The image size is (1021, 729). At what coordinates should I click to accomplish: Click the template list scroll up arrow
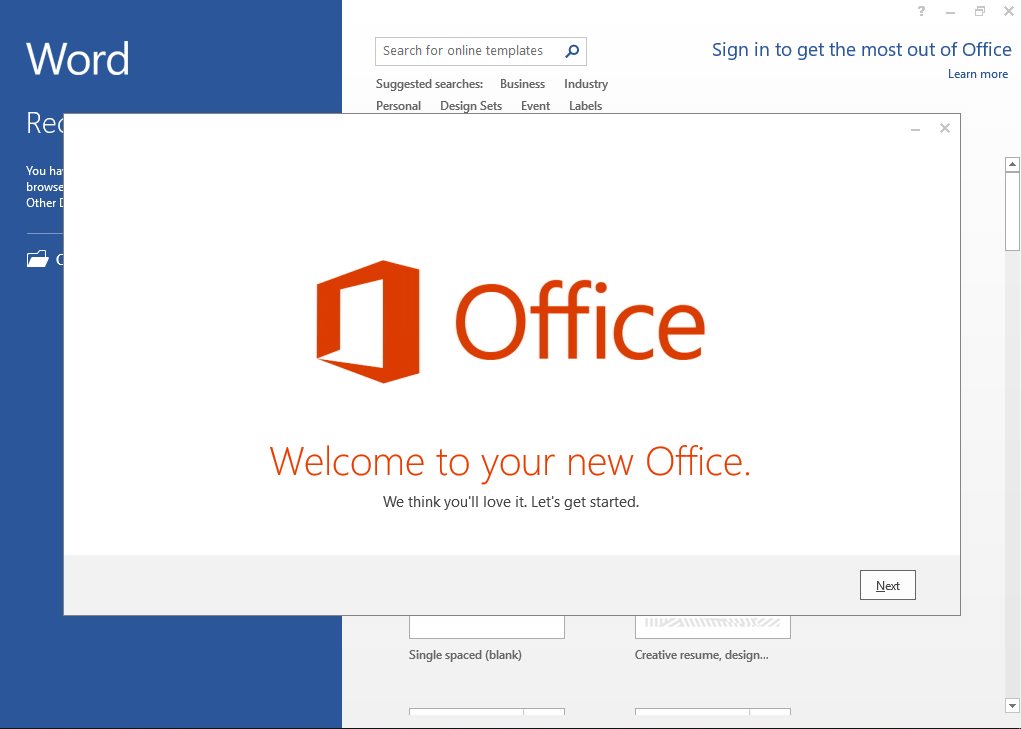[x=1012, y=164]
